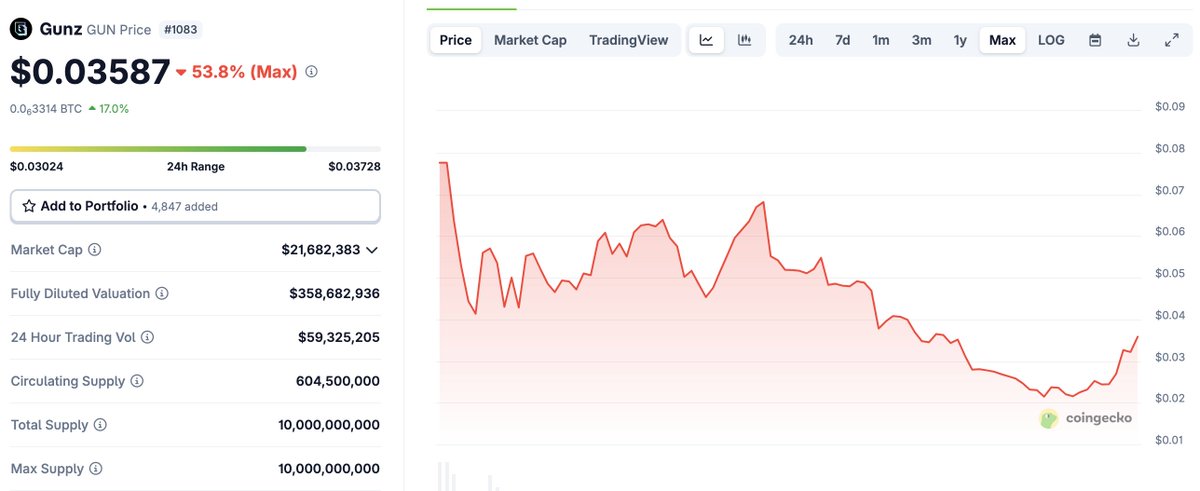
Task: Click market cap value $21,682,383
Action: [x=321, y=250]
